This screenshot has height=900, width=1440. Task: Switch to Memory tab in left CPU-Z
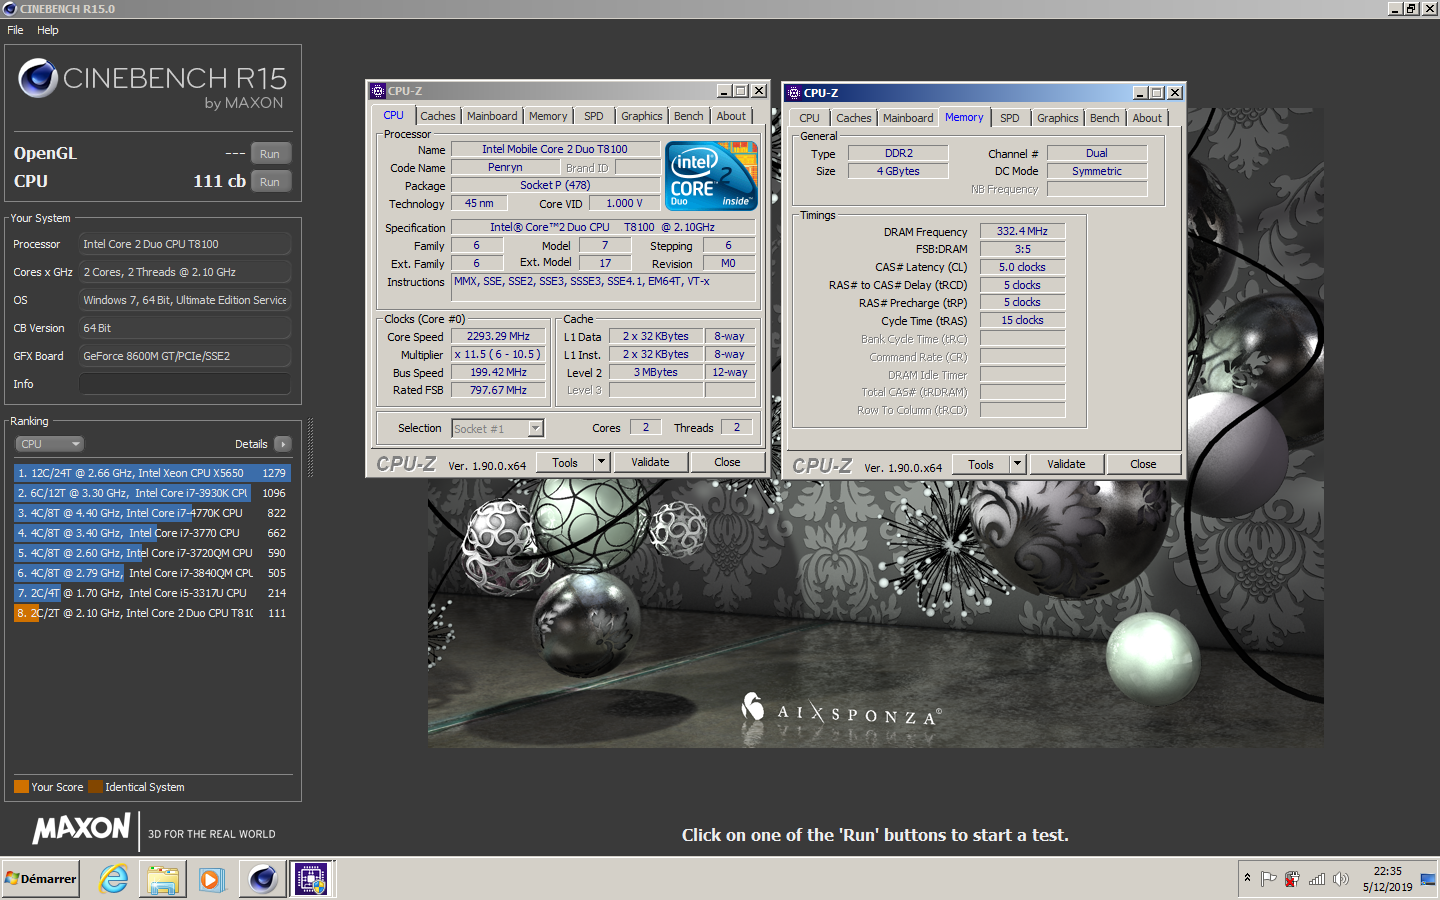(x=548, y=116)
